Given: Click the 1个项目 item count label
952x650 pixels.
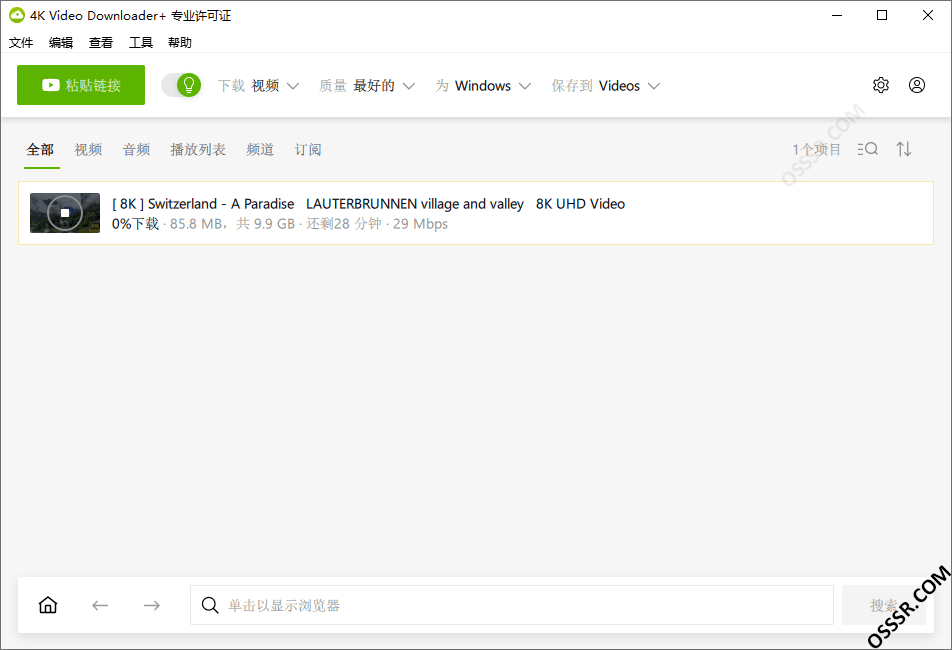Looking at the screenshot, I should coord(817,149).
